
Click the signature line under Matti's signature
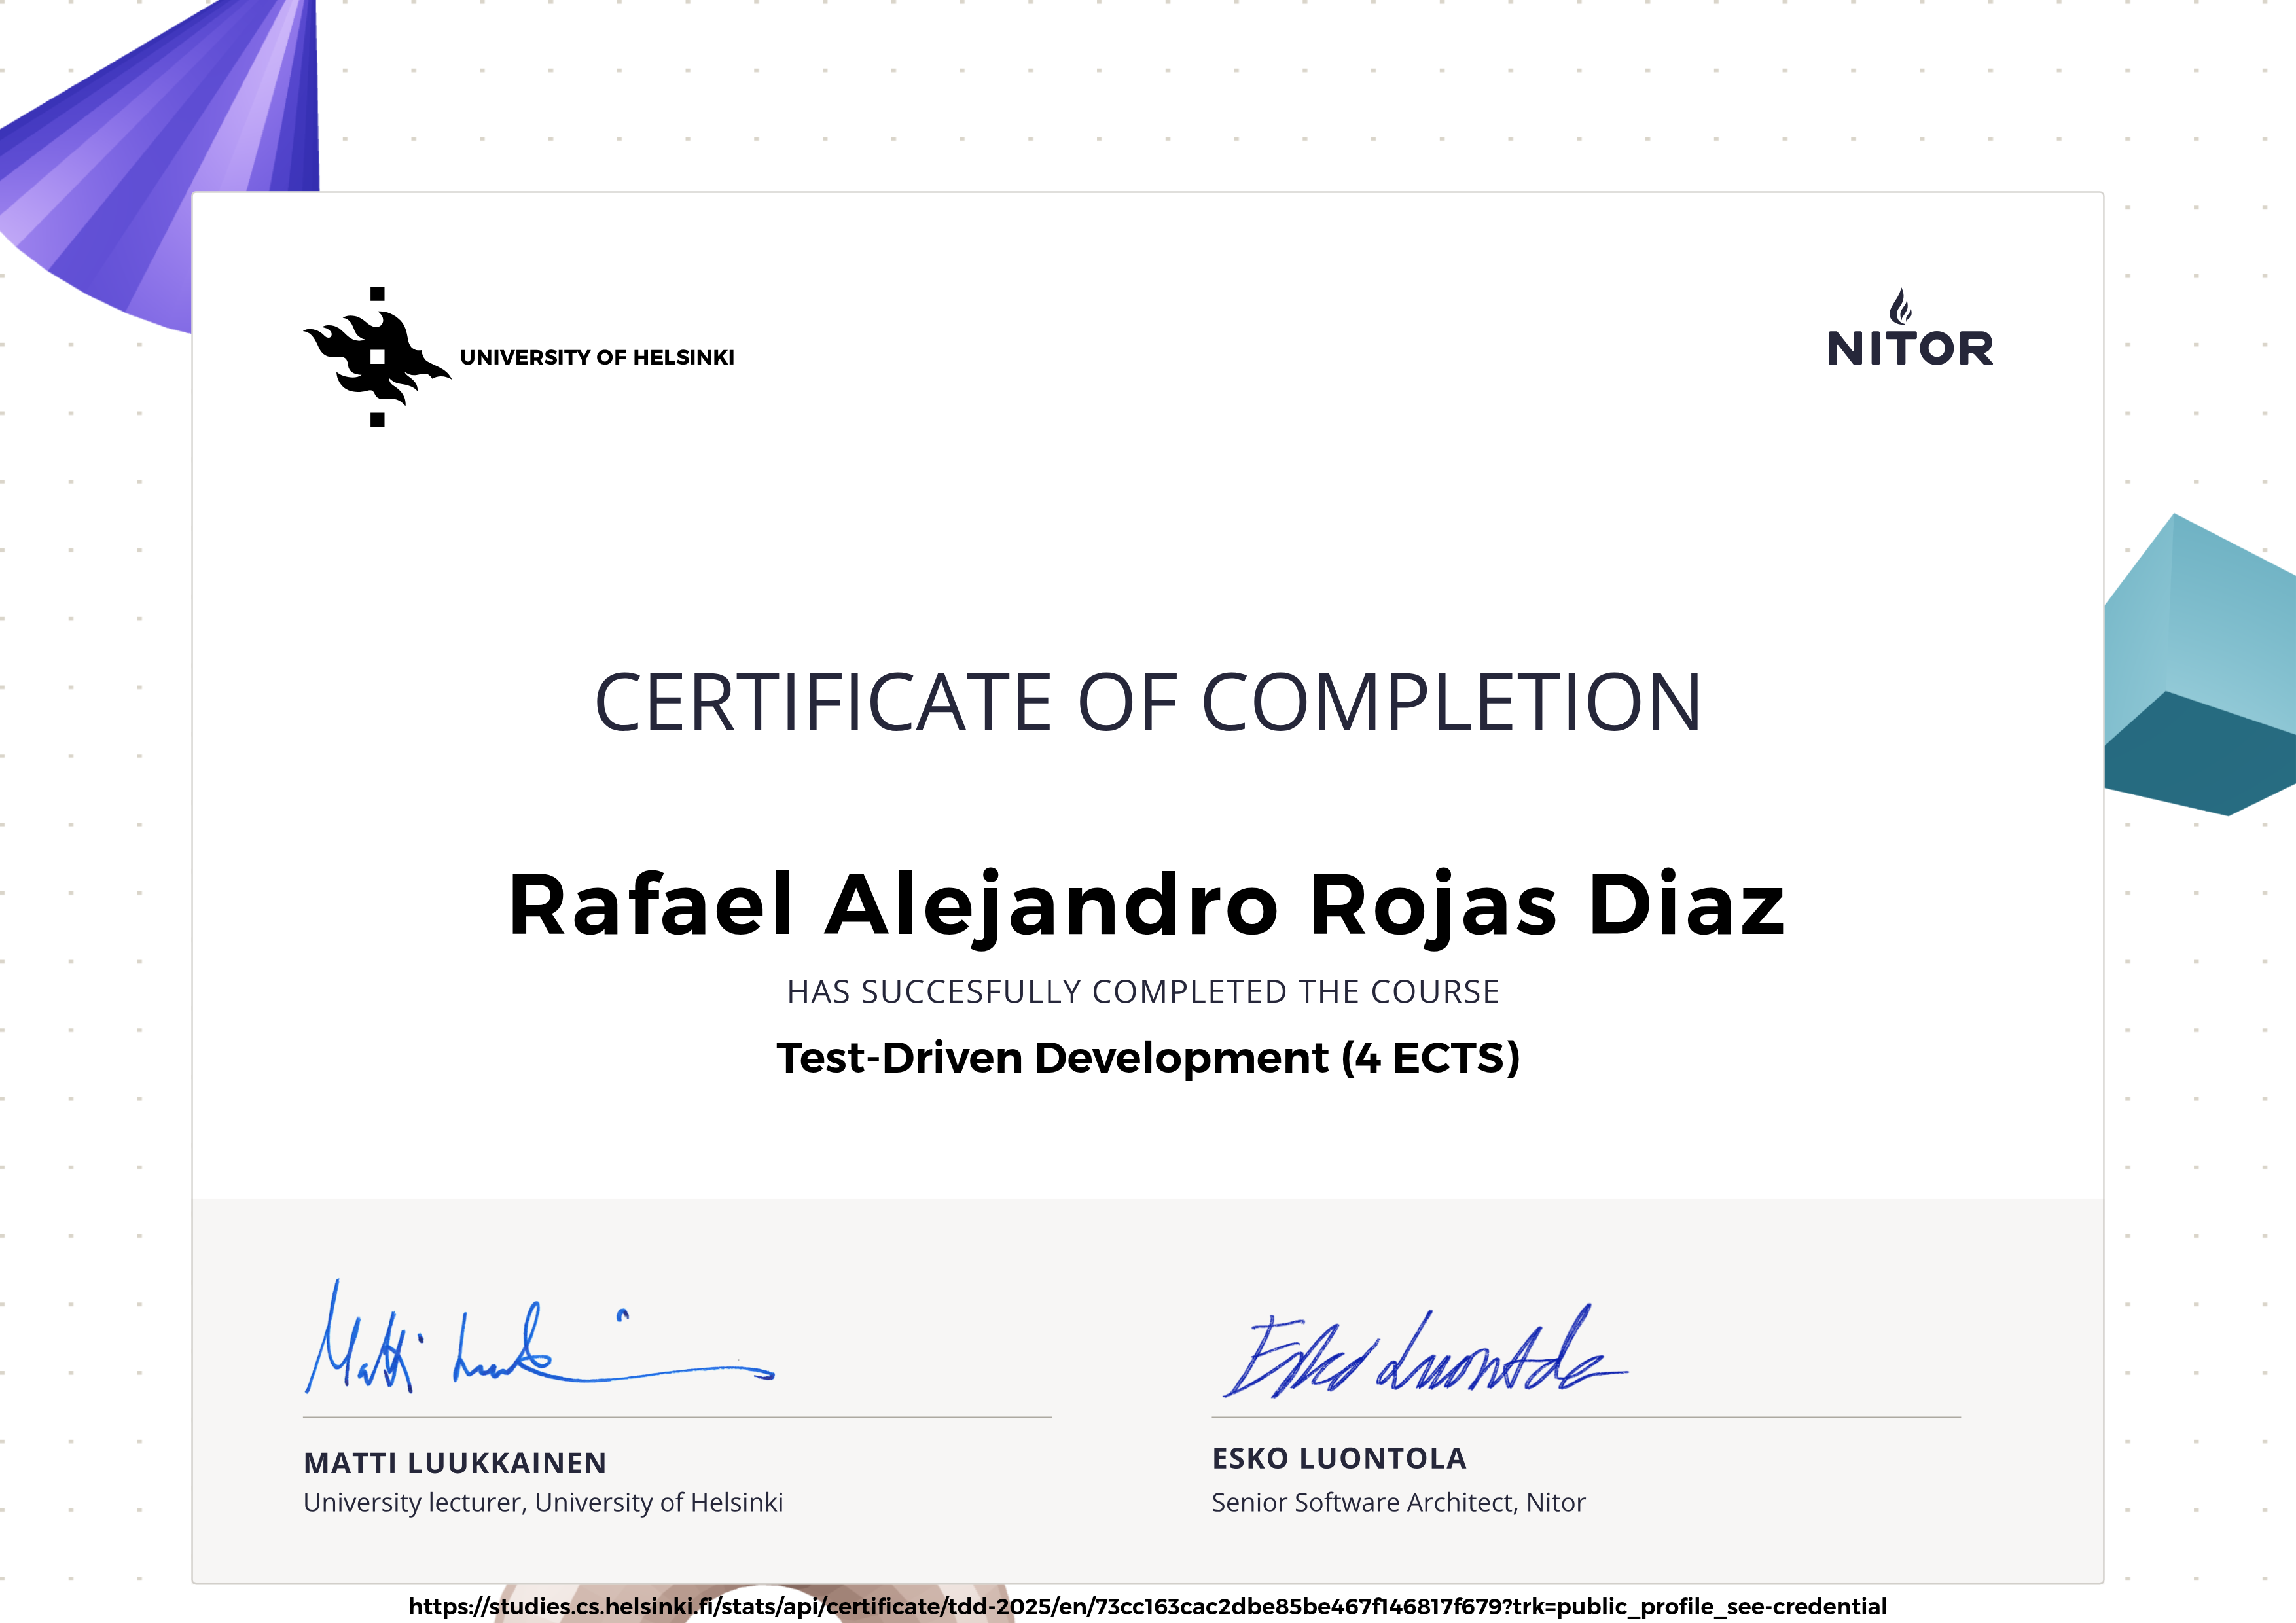click(677, 1417)
